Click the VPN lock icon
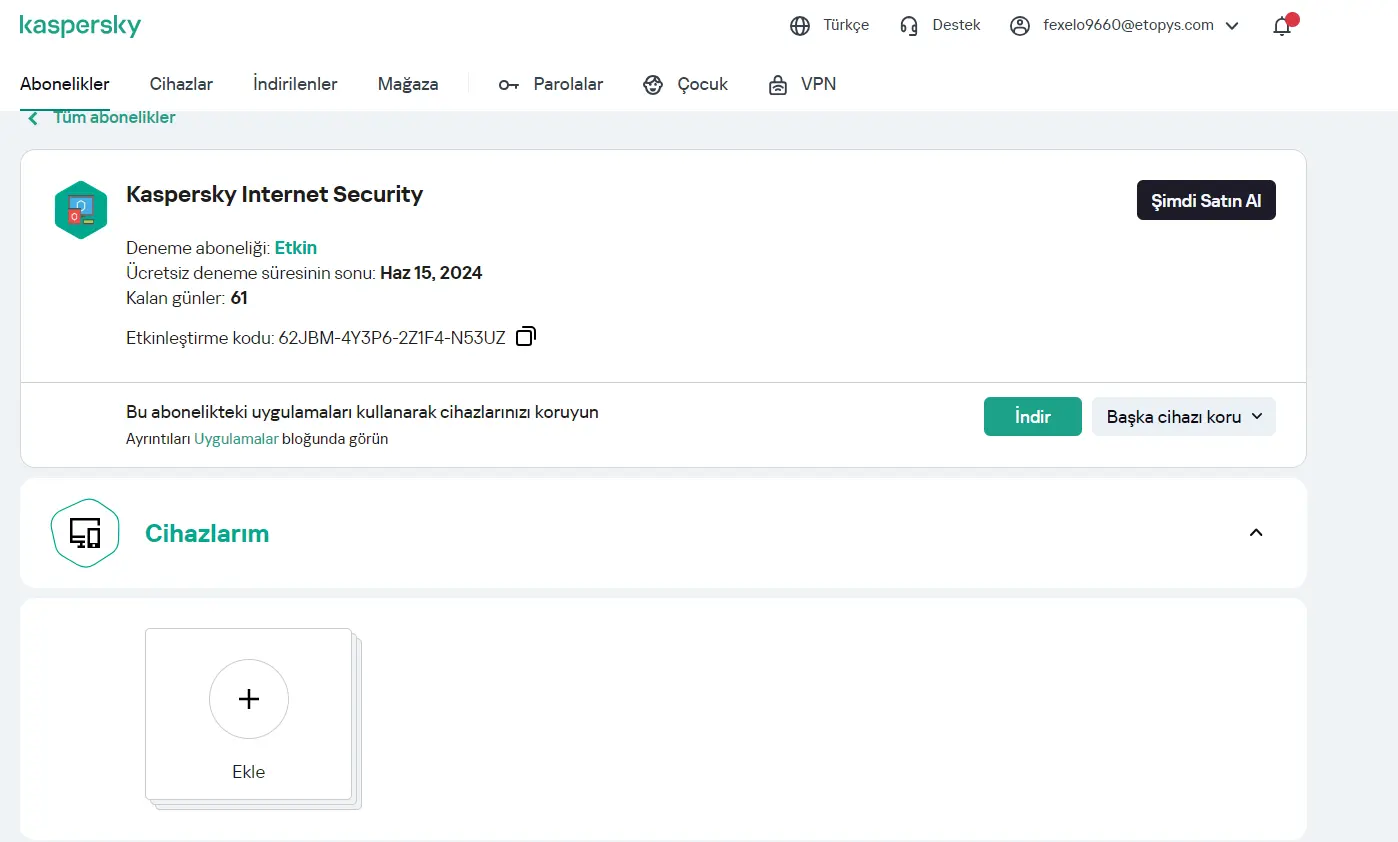 (778, 85)
